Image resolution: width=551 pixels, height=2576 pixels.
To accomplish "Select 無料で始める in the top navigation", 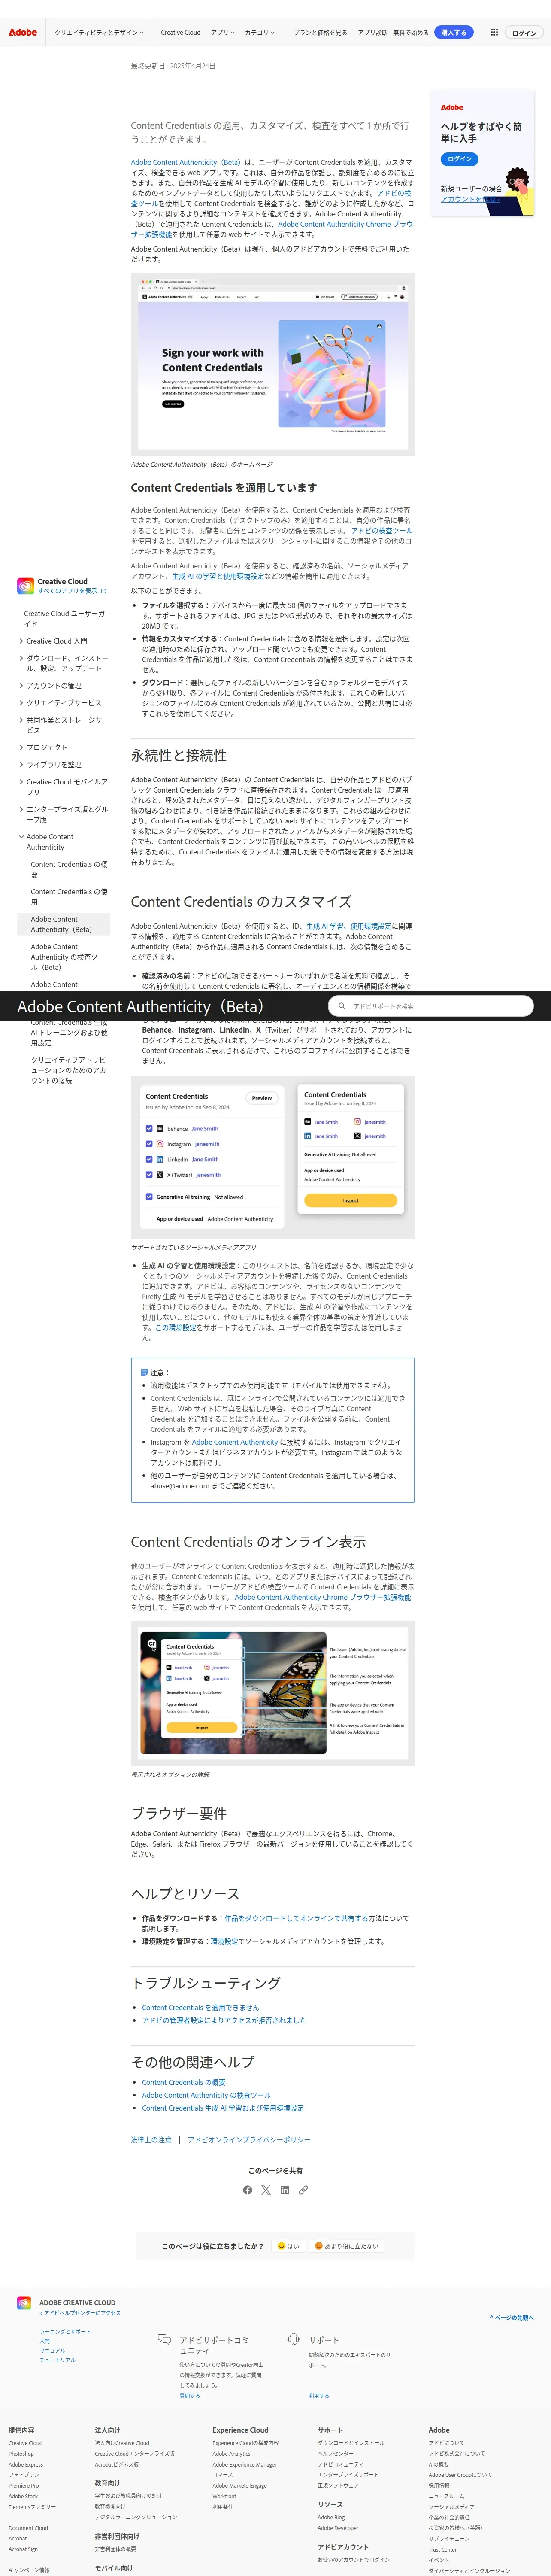I will tap(411, 32).
